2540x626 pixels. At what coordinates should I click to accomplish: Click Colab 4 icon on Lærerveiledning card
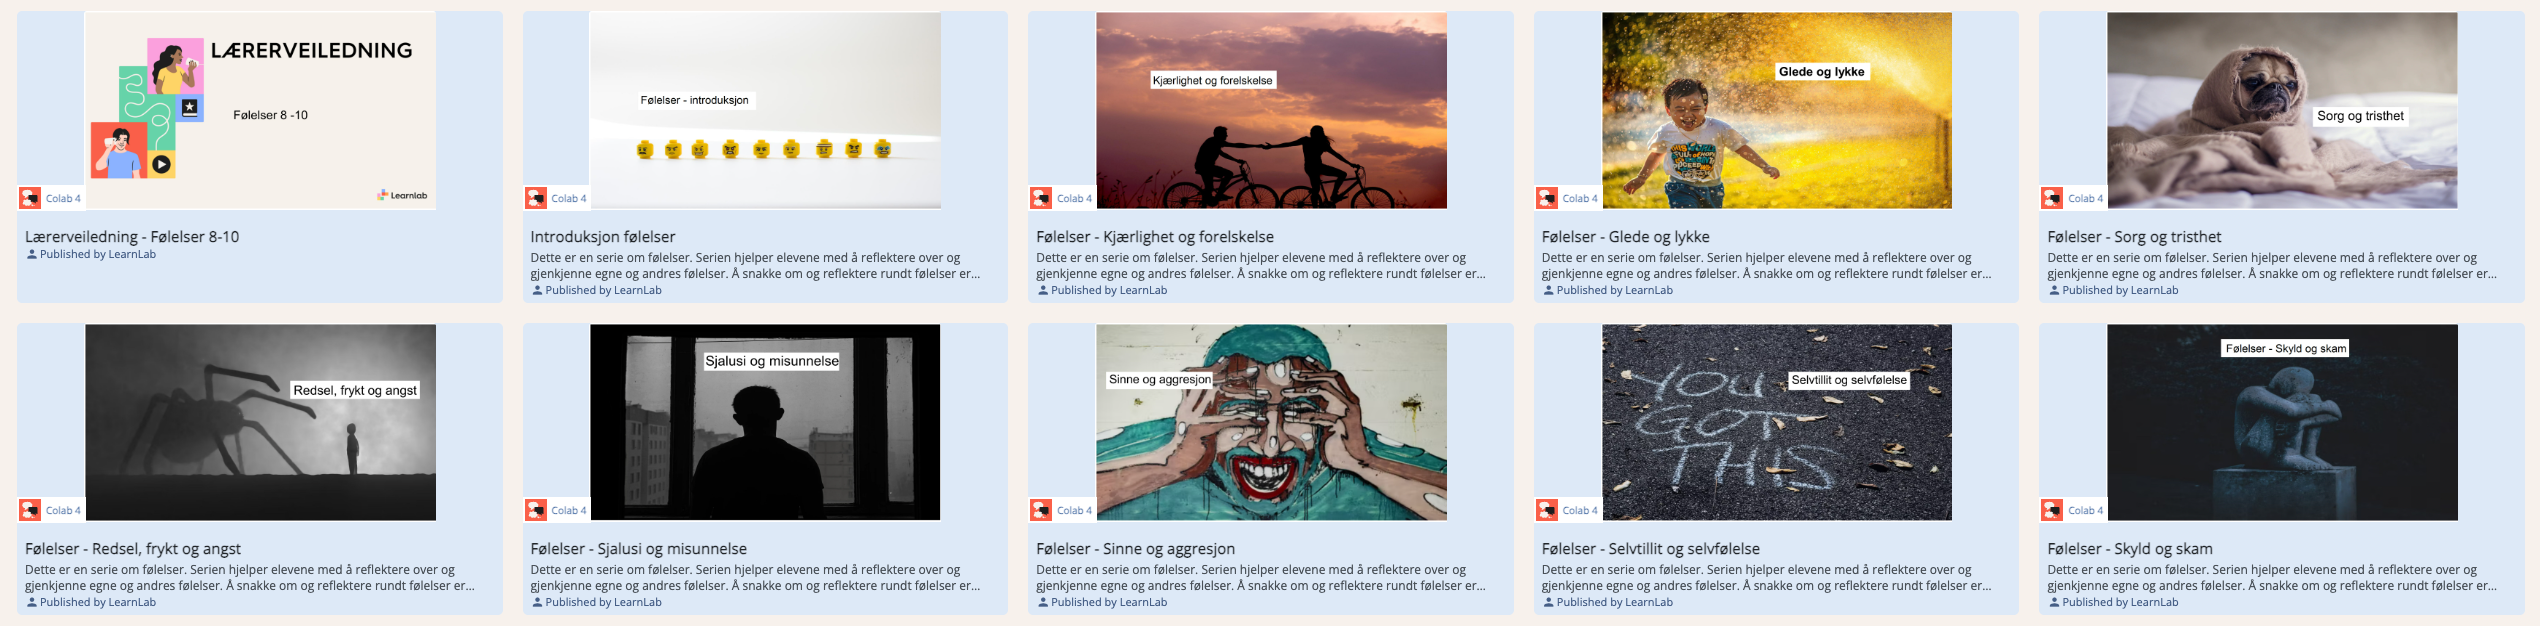(31, 198)
